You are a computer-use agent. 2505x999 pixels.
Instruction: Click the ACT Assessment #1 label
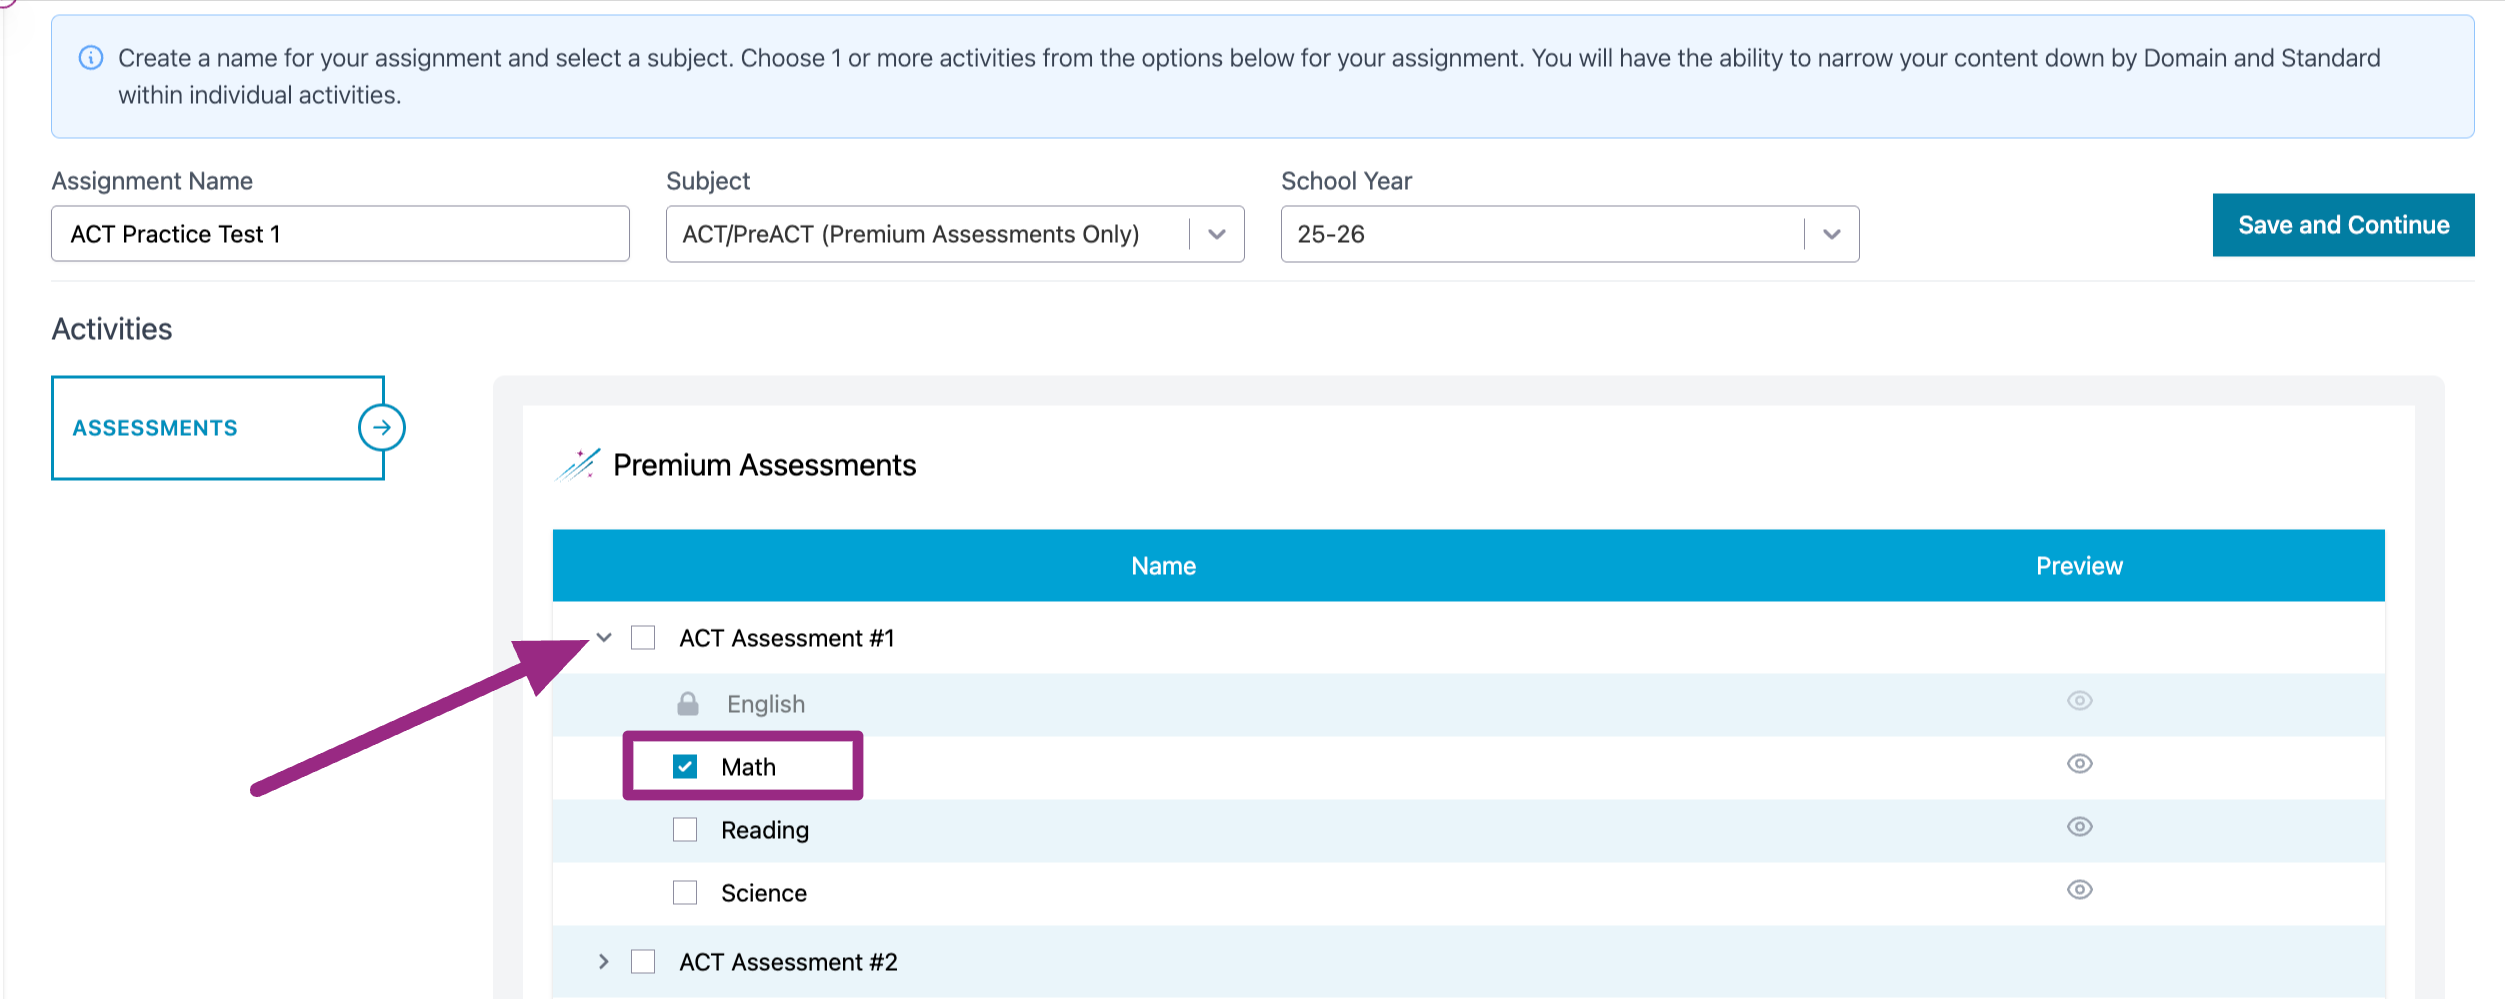(x=787, y=638)
